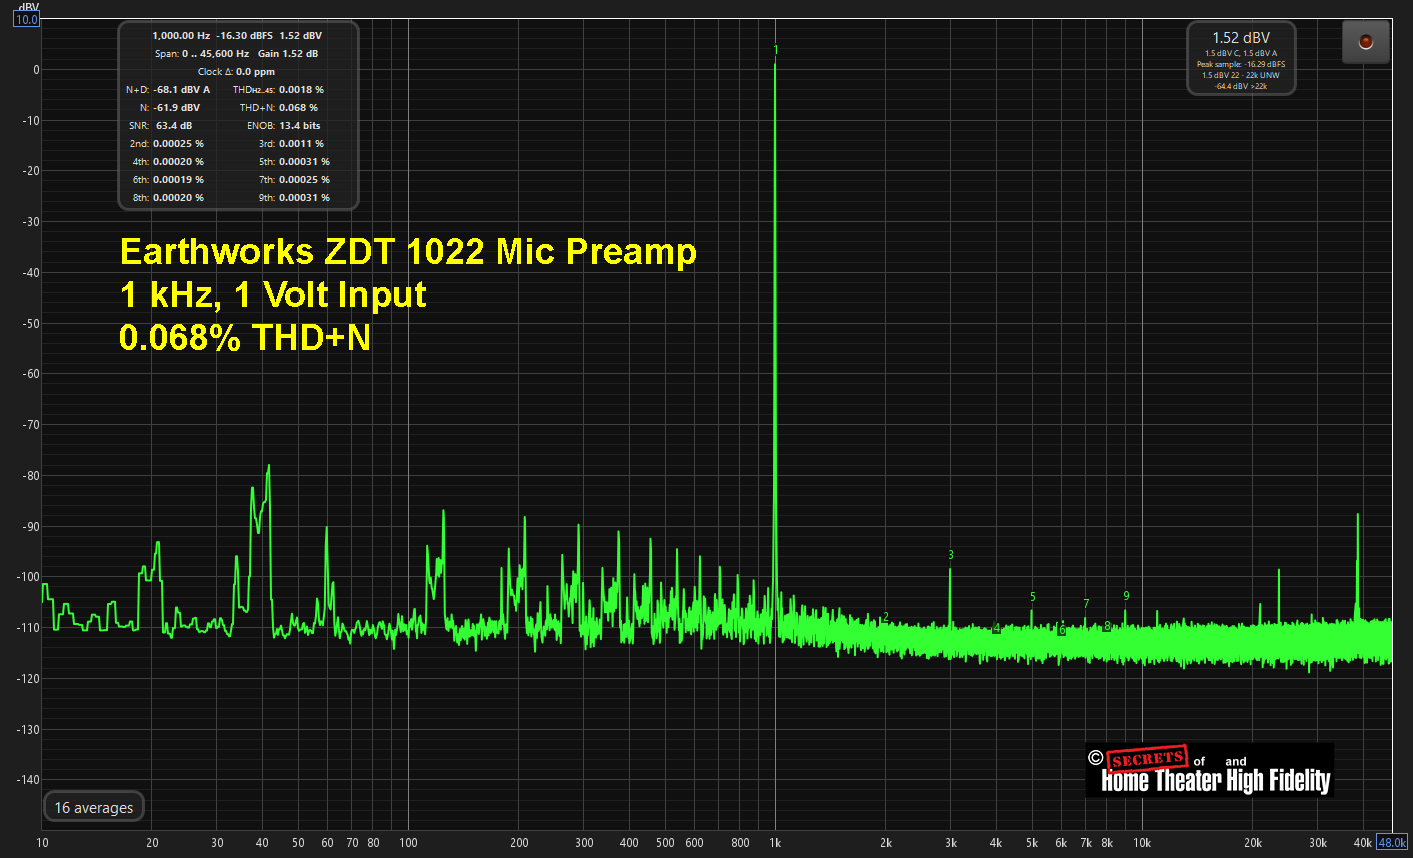
Task: Click the 1k label on the frequency axis
Action: tap(775, 843)
